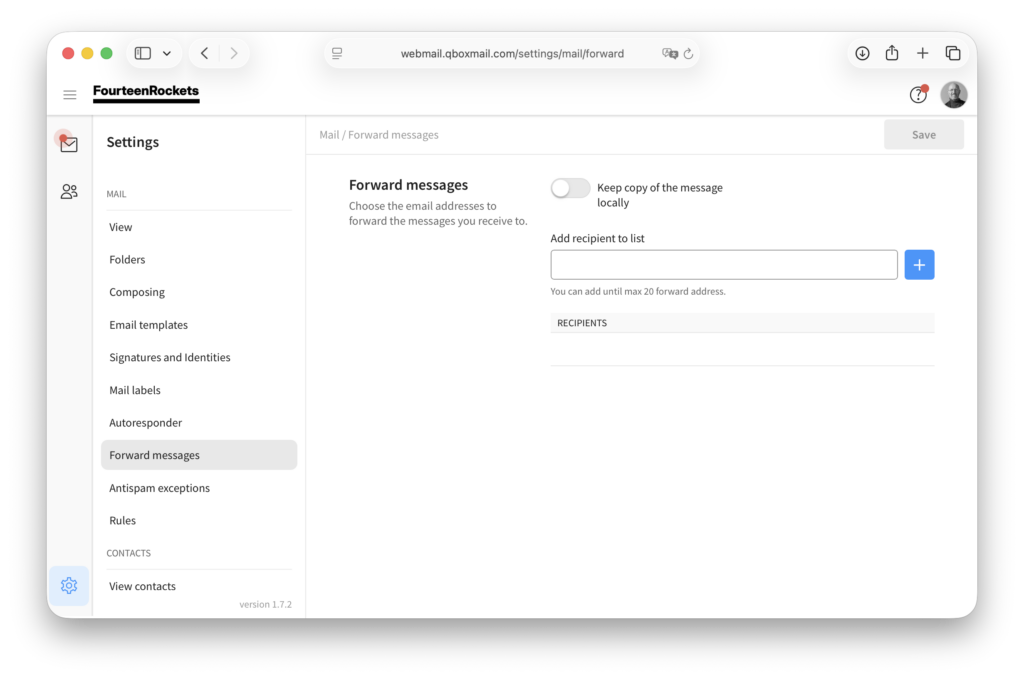This screenshot has height=680, width=1024.
Task: Show the tab overview icon
Action: pos(953,54)
